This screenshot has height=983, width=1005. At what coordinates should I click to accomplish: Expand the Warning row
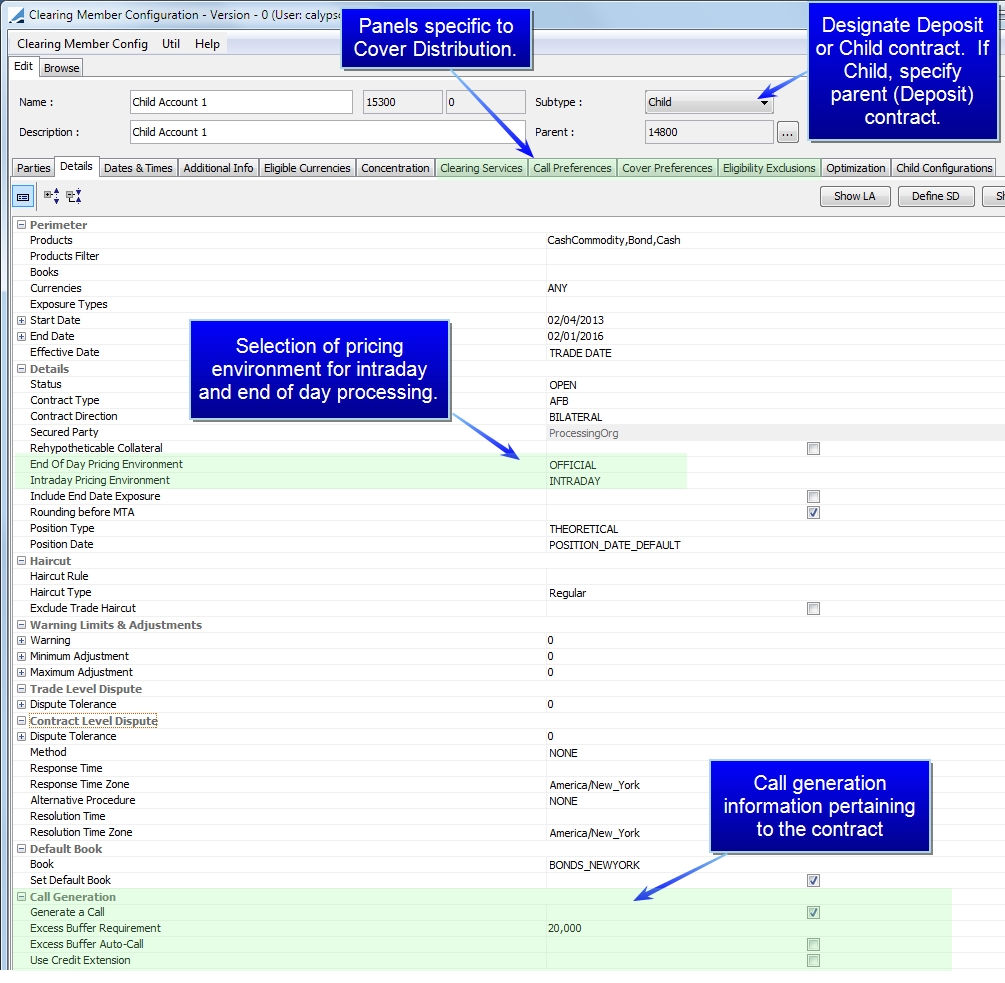tap(21, 641)
